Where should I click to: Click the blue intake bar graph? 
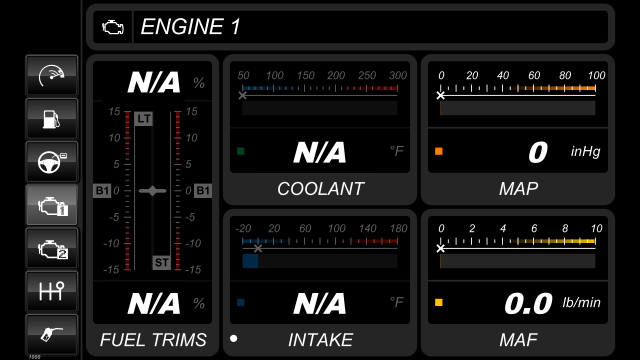click(250, 261)
